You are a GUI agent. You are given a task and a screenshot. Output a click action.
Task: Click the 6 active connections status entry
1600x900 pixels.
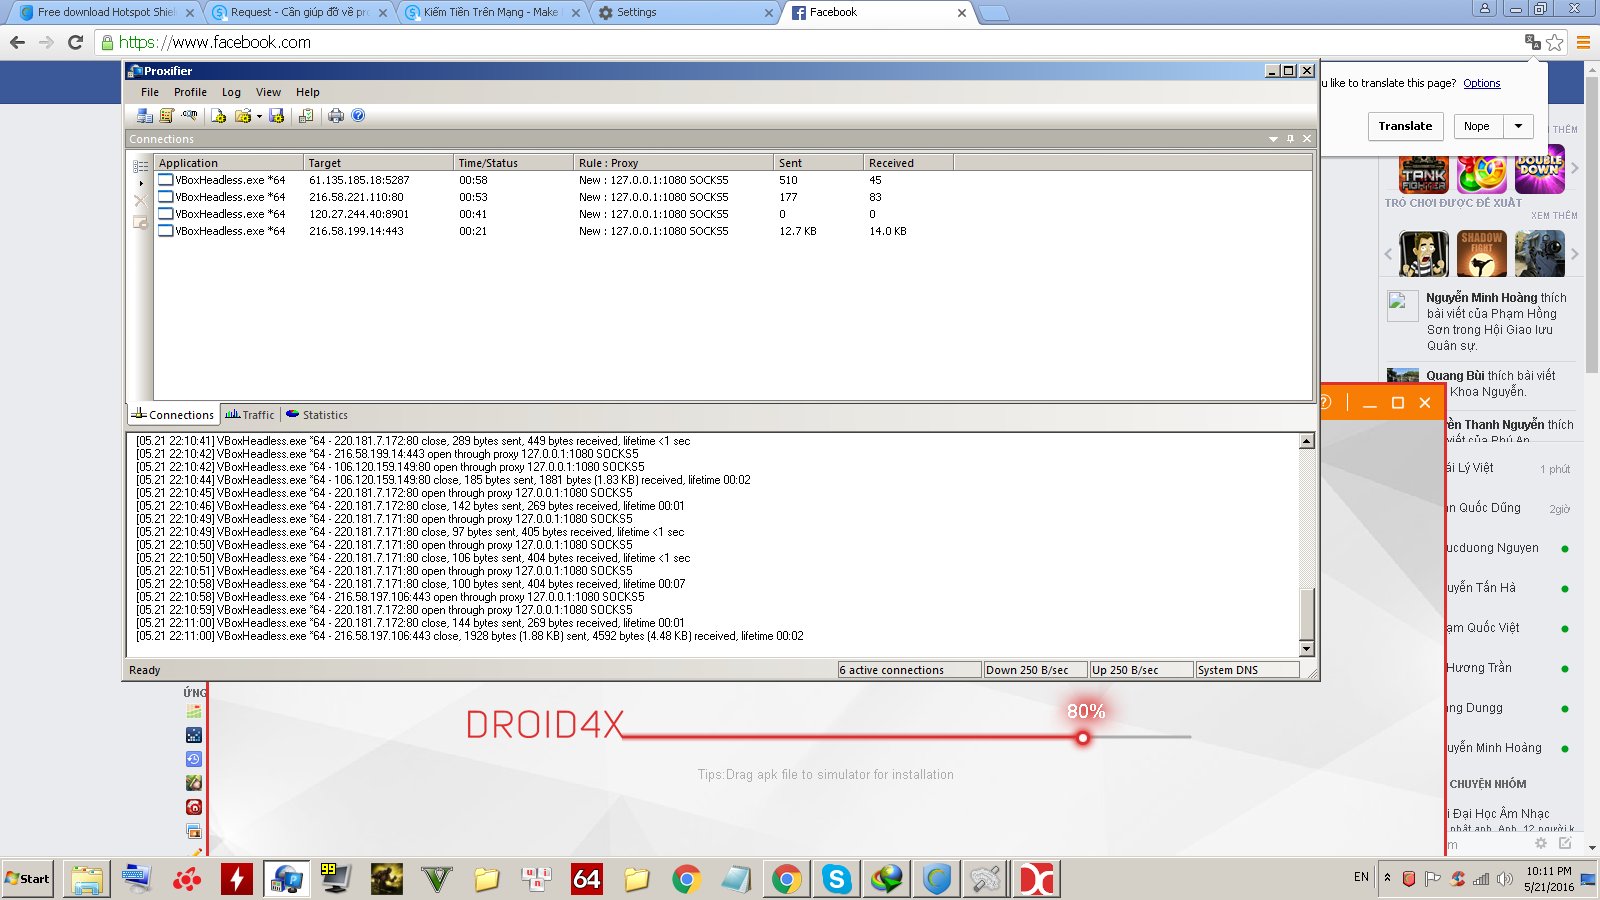(909, 670)
